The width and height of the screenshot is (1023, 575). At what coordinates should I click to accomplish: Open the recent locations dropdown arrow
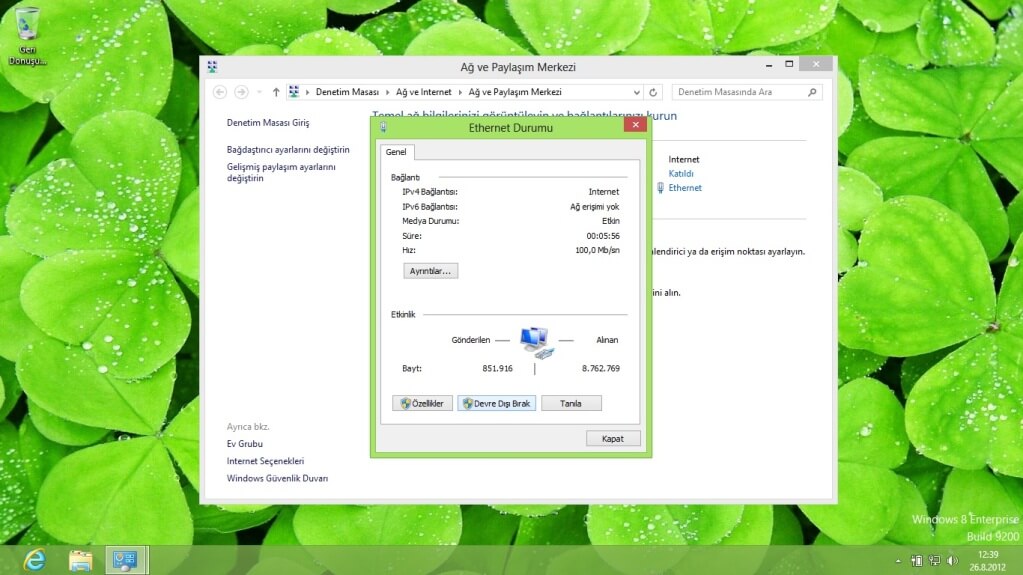point(258,92)
